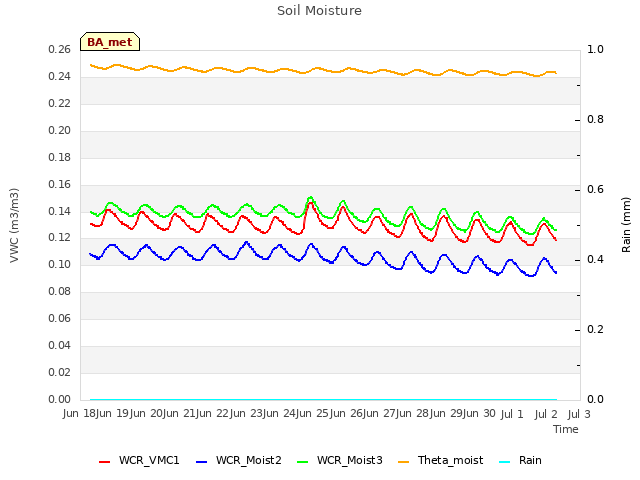Image resolution: width=640 pixels, height=480 pixels.
Task: Click the Jun 30 x-axis tick label
Action: (478, 414)
